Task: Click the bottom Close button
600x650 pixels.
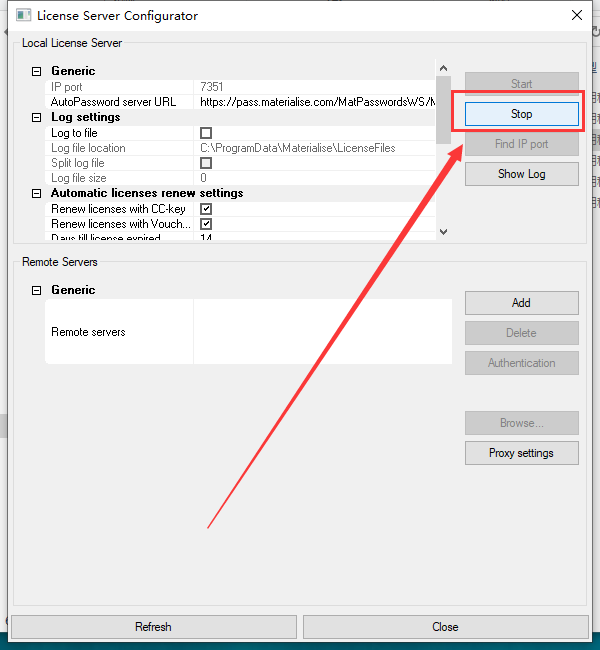Action: click(x=445, y=627)
